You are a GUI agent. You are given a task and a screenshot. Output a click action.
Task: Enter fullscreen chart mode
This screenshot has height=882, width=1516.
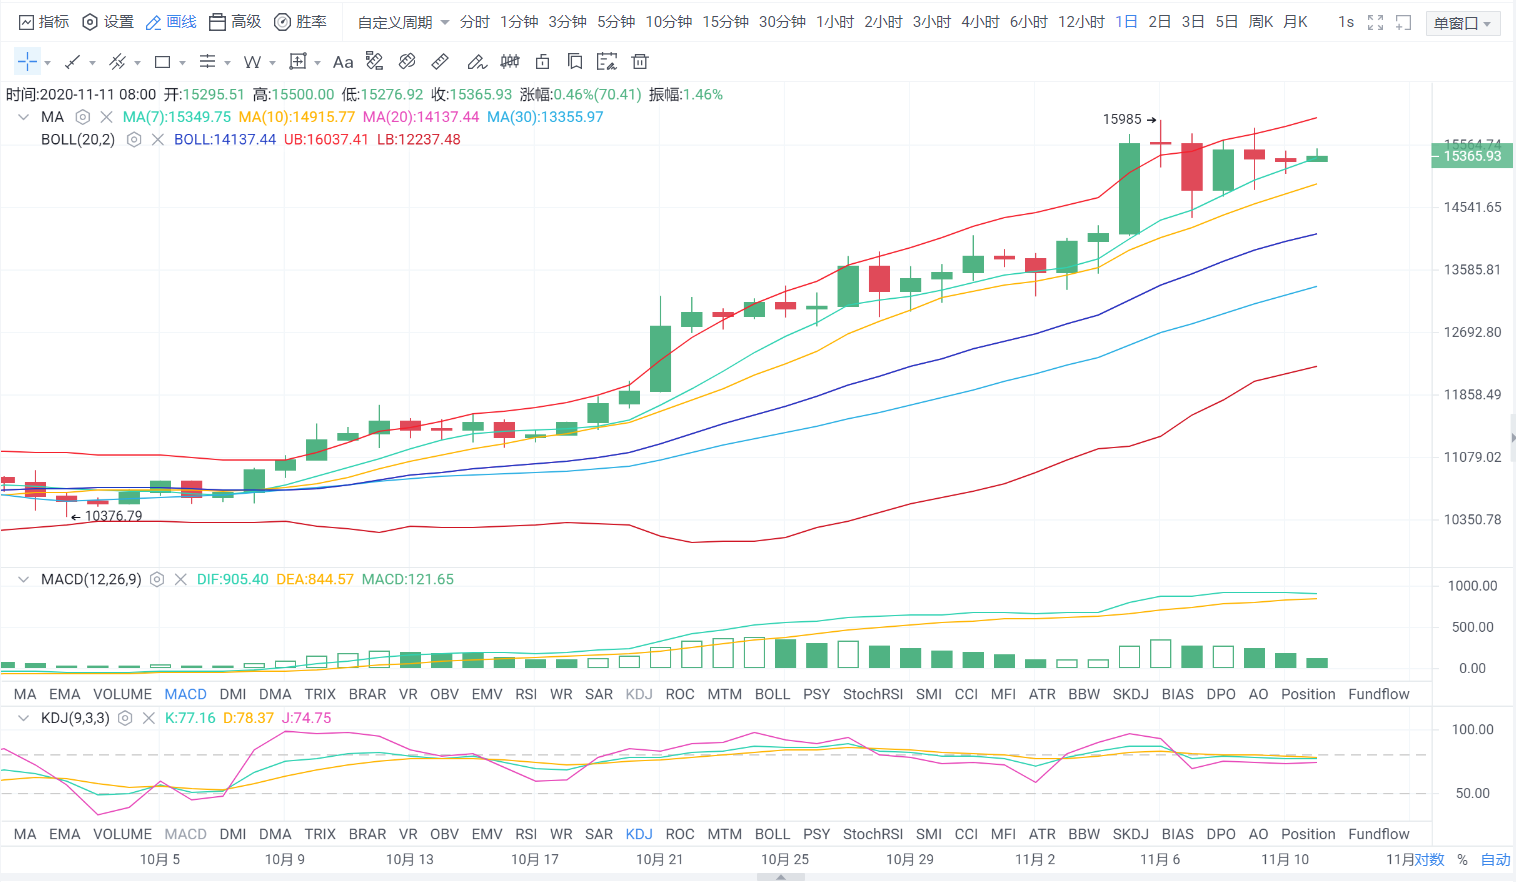[1375, 22]
